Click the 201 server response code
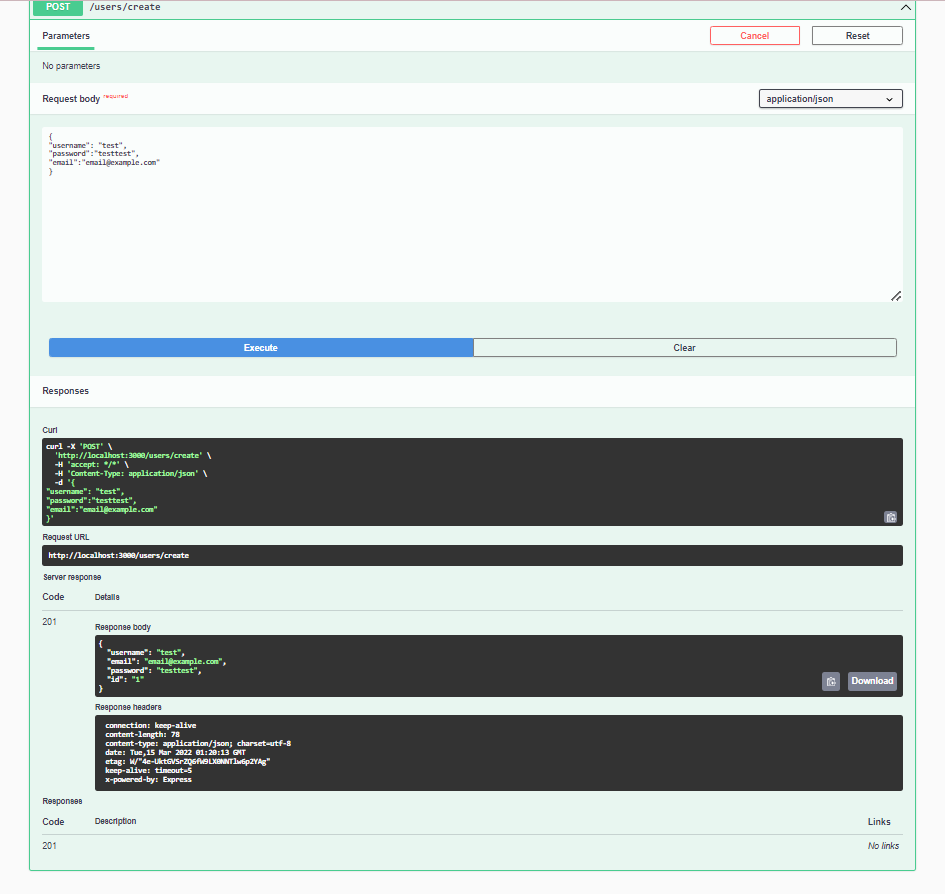This screenshot has height=894, width=945. (49, 622)
